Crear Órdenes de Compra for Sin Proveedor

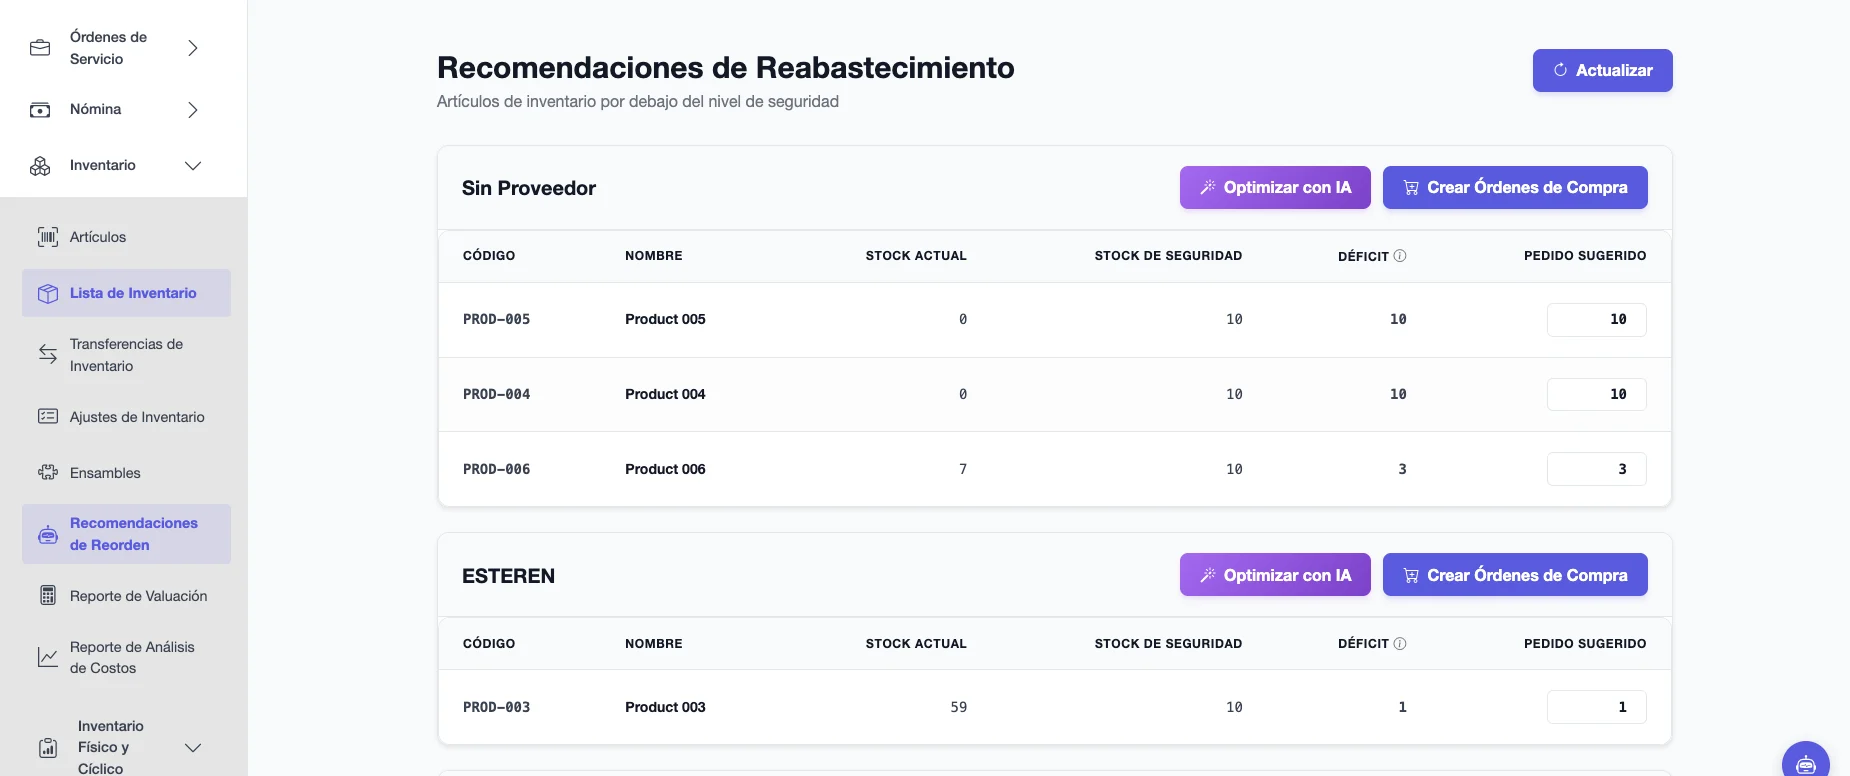coord(1515,187)
